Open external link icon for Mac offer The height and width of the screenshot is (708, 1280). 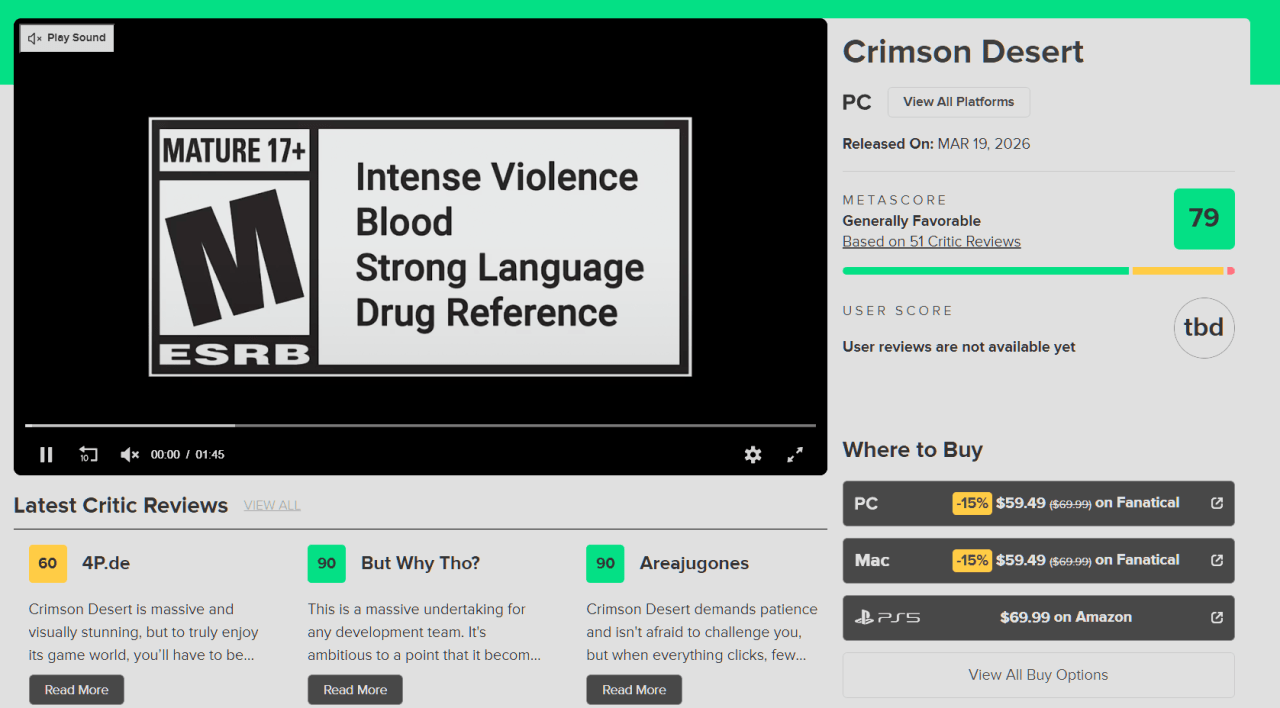pyautogui.click(x=1217, y=561)
